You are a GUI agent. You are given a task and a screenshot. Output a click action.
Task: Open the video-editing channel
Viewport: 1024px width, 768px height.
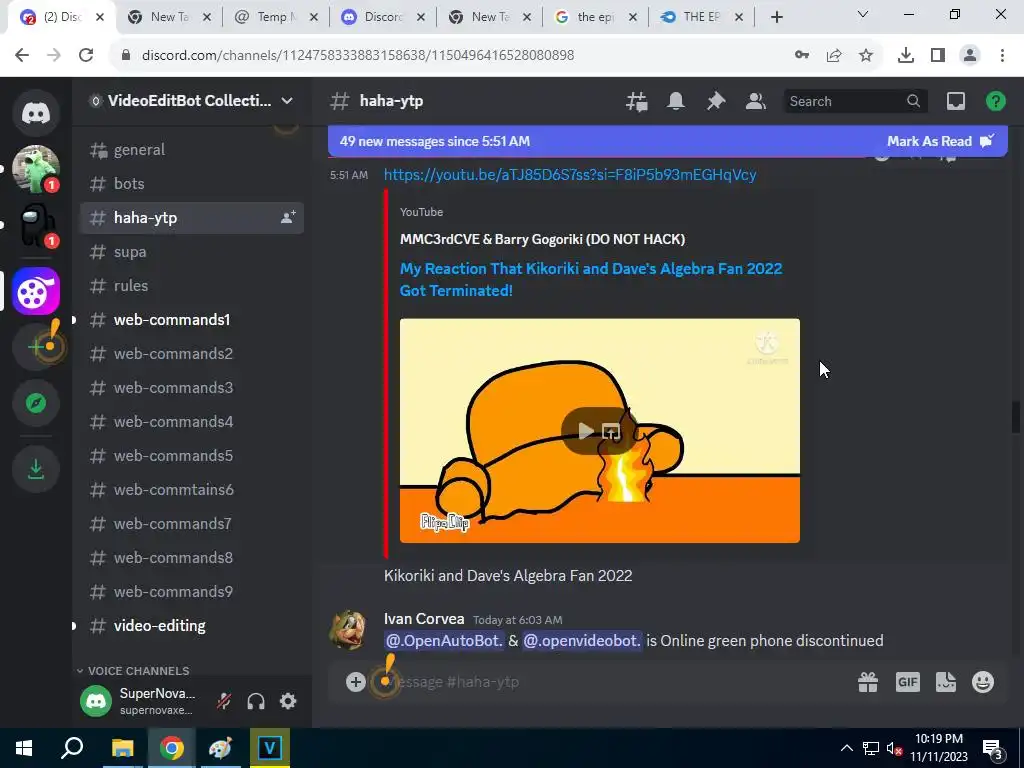point(191,625)
